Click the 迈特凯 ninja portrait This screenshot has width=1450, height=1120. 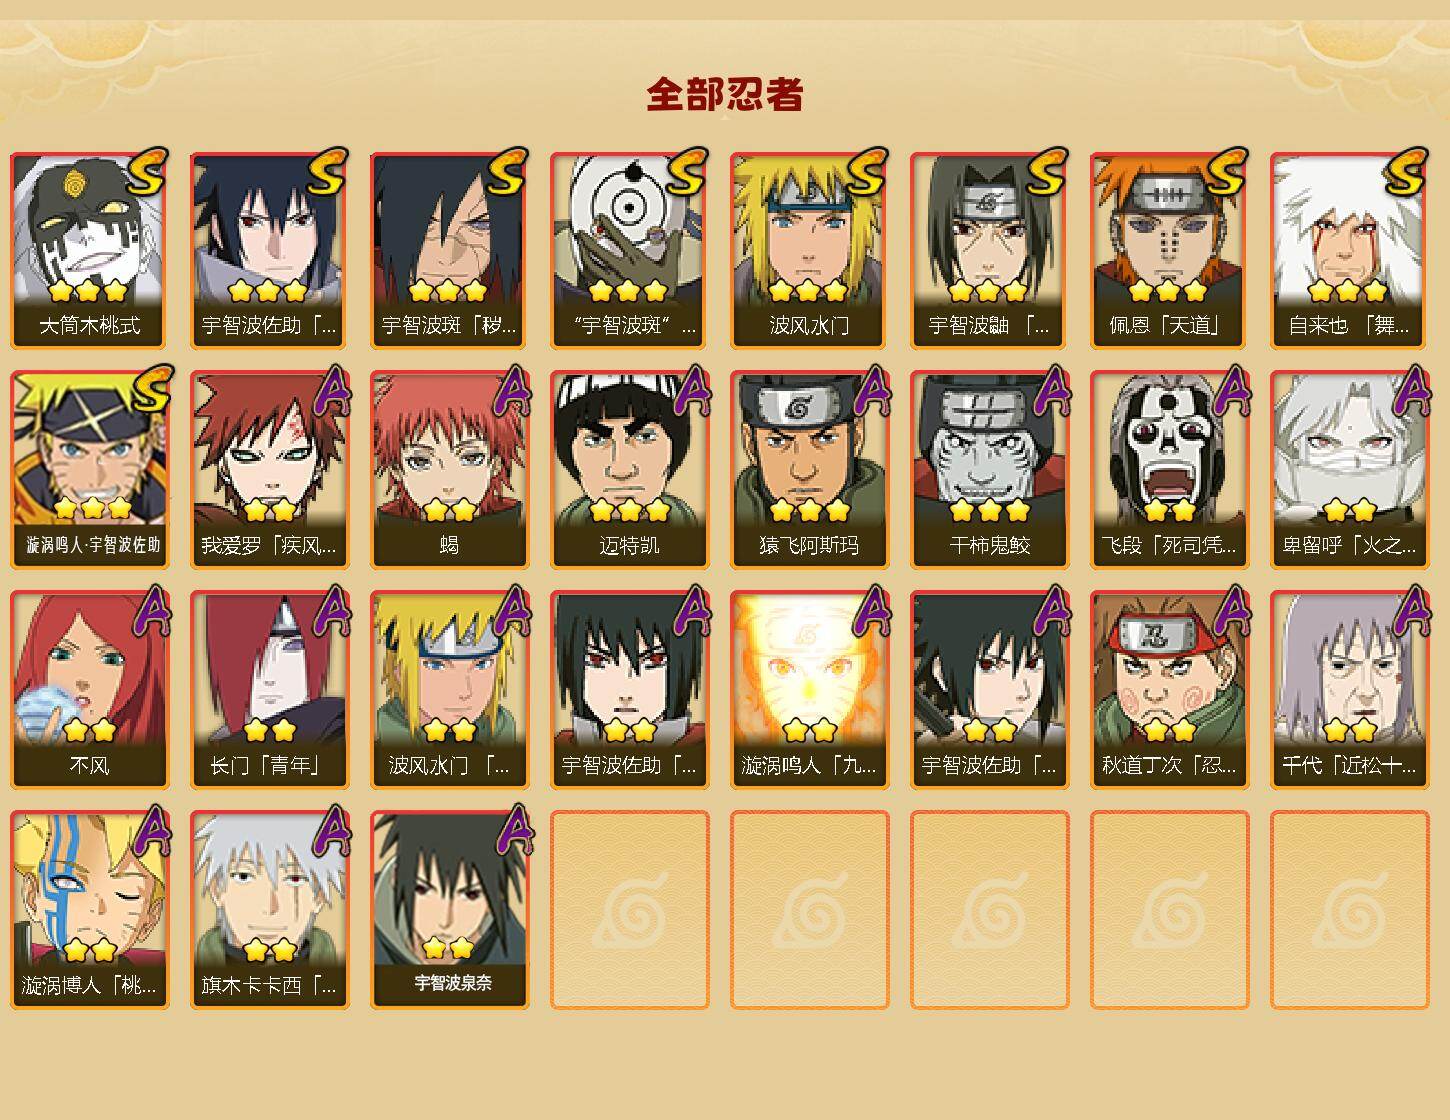(x=629, y=470)
